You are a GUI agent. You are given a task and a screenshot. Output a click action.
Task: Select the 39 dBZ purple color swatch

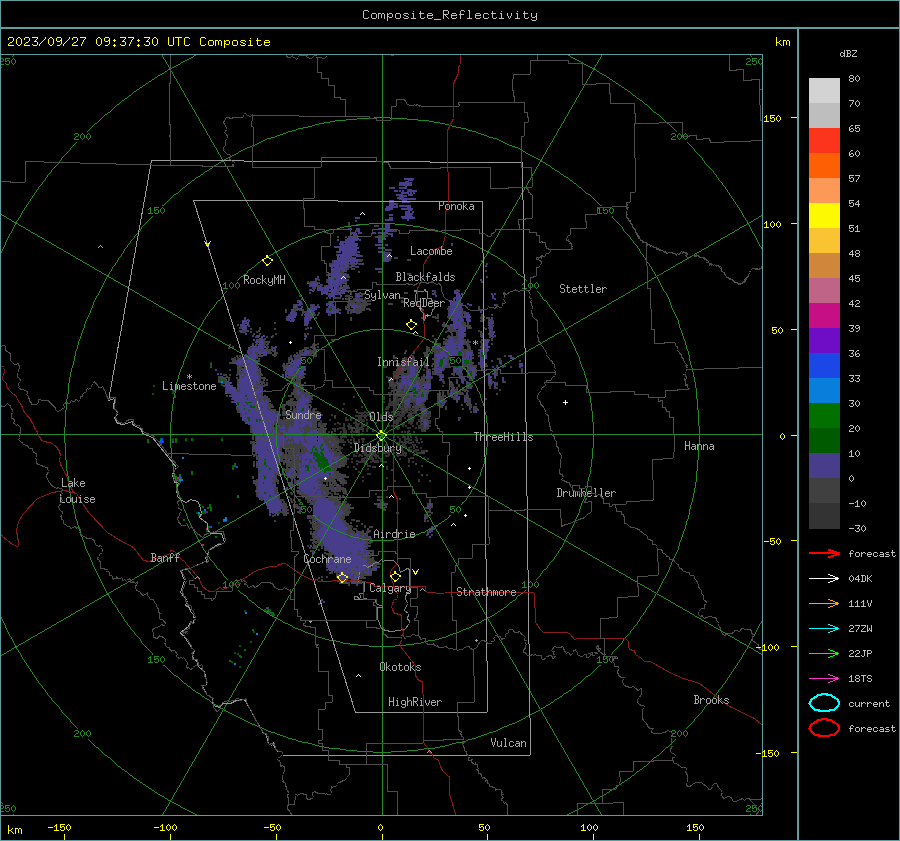point(824,341)
